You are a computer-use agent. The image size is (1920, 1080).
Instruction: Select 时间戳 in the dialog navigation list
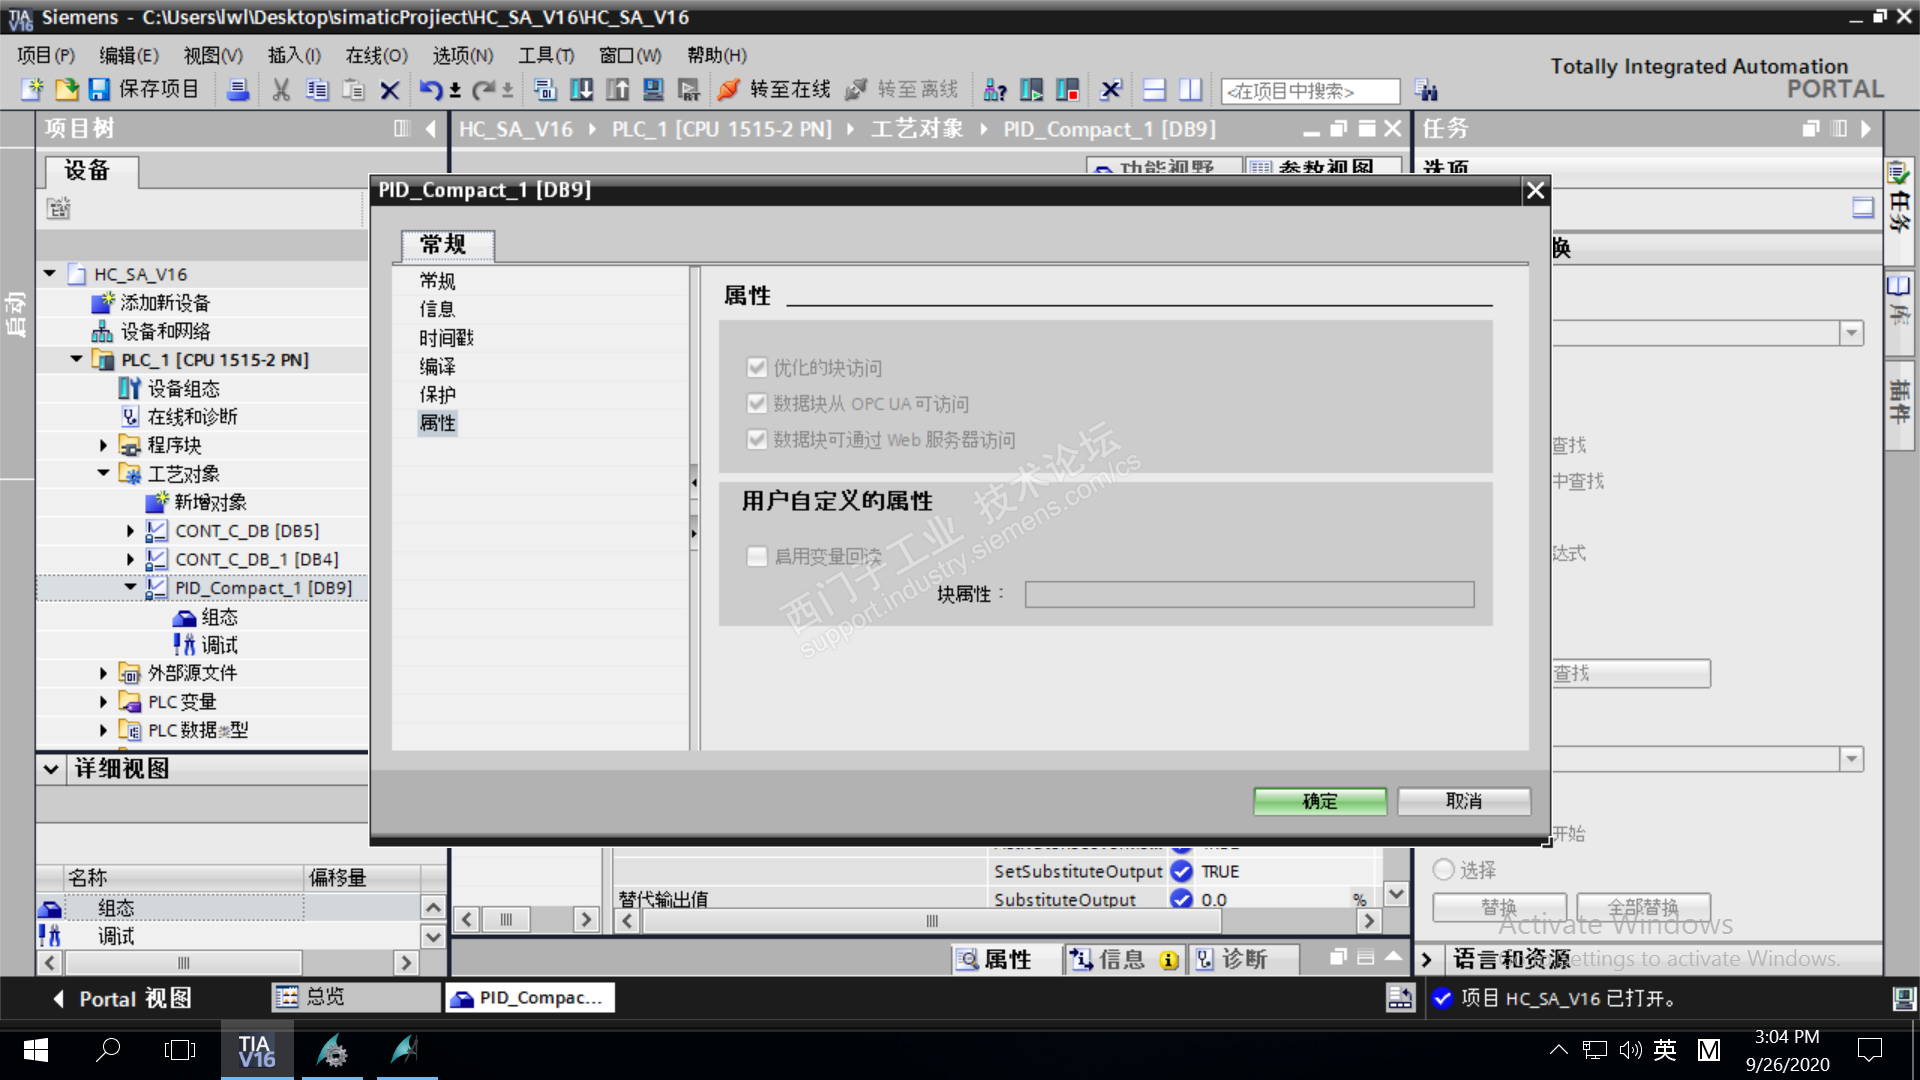[x=446, y=338]
